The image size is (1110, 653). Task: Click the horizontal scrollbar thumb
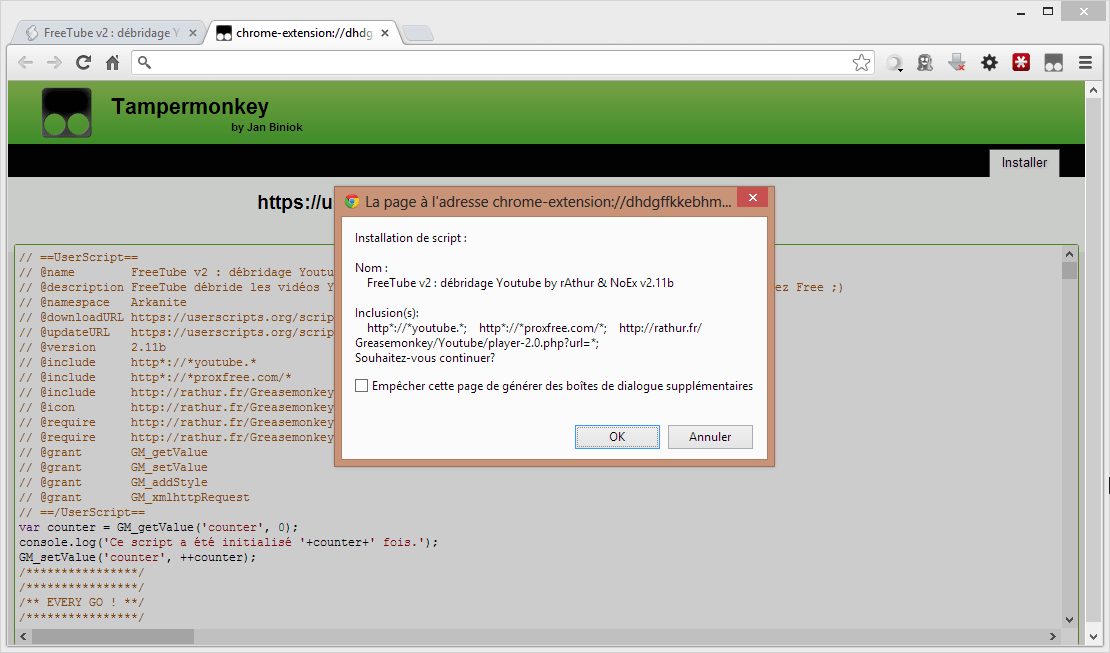113,636
